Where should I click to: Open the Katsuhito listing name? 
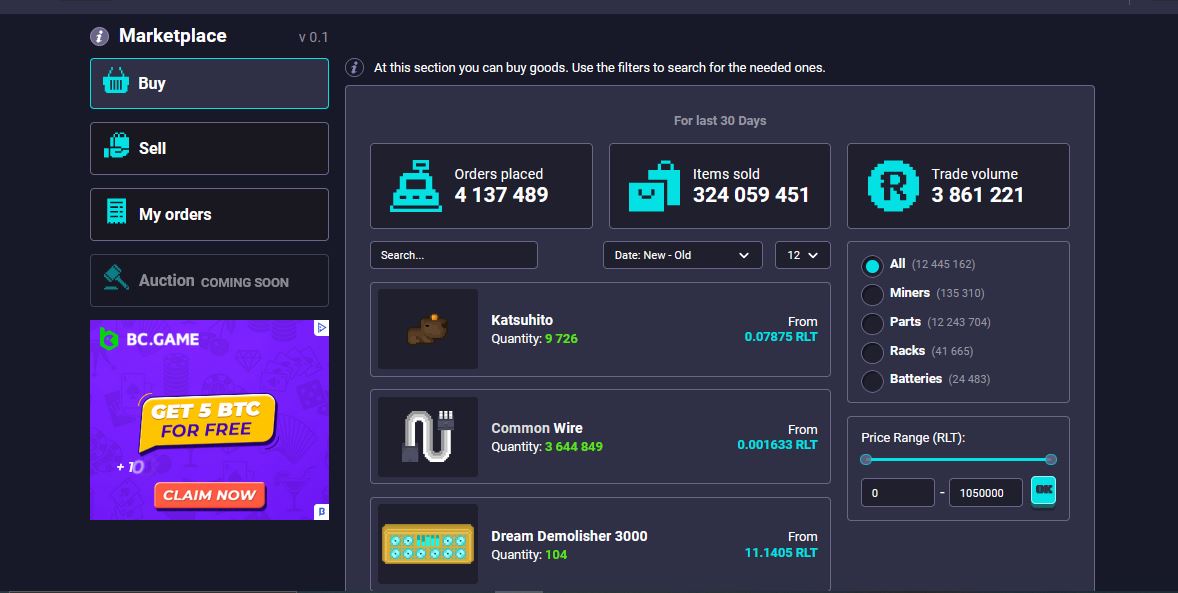point(521,319)
